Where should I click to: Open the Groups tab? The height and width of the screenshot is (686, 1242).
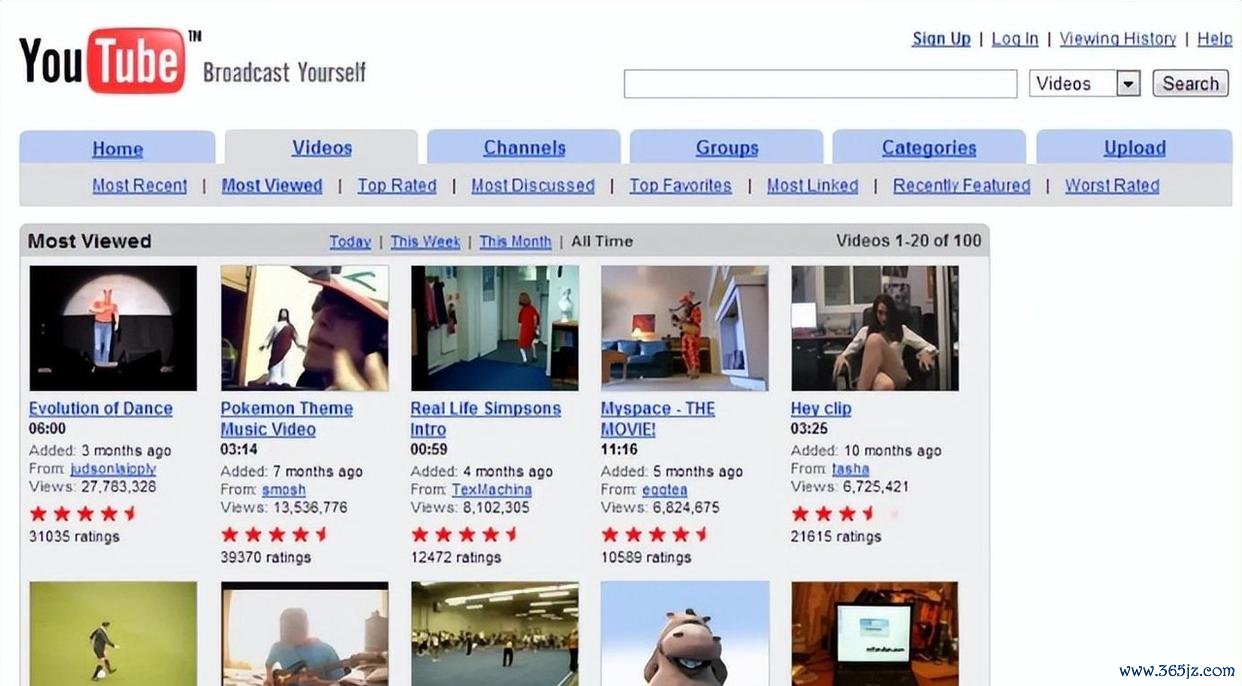727,147
